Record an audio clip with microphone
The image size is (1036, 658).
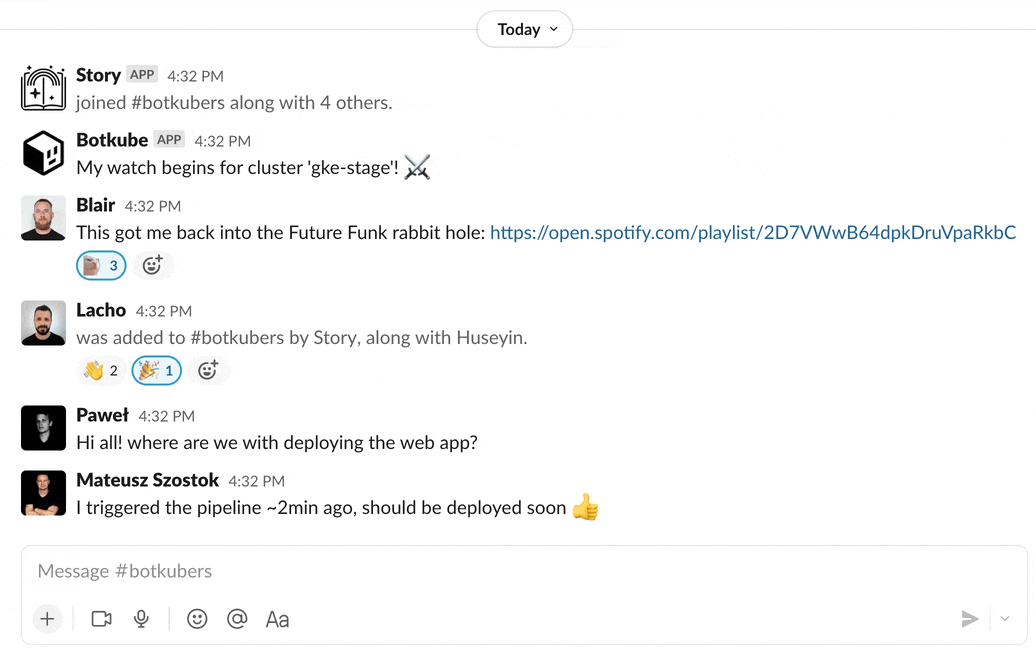142,619
